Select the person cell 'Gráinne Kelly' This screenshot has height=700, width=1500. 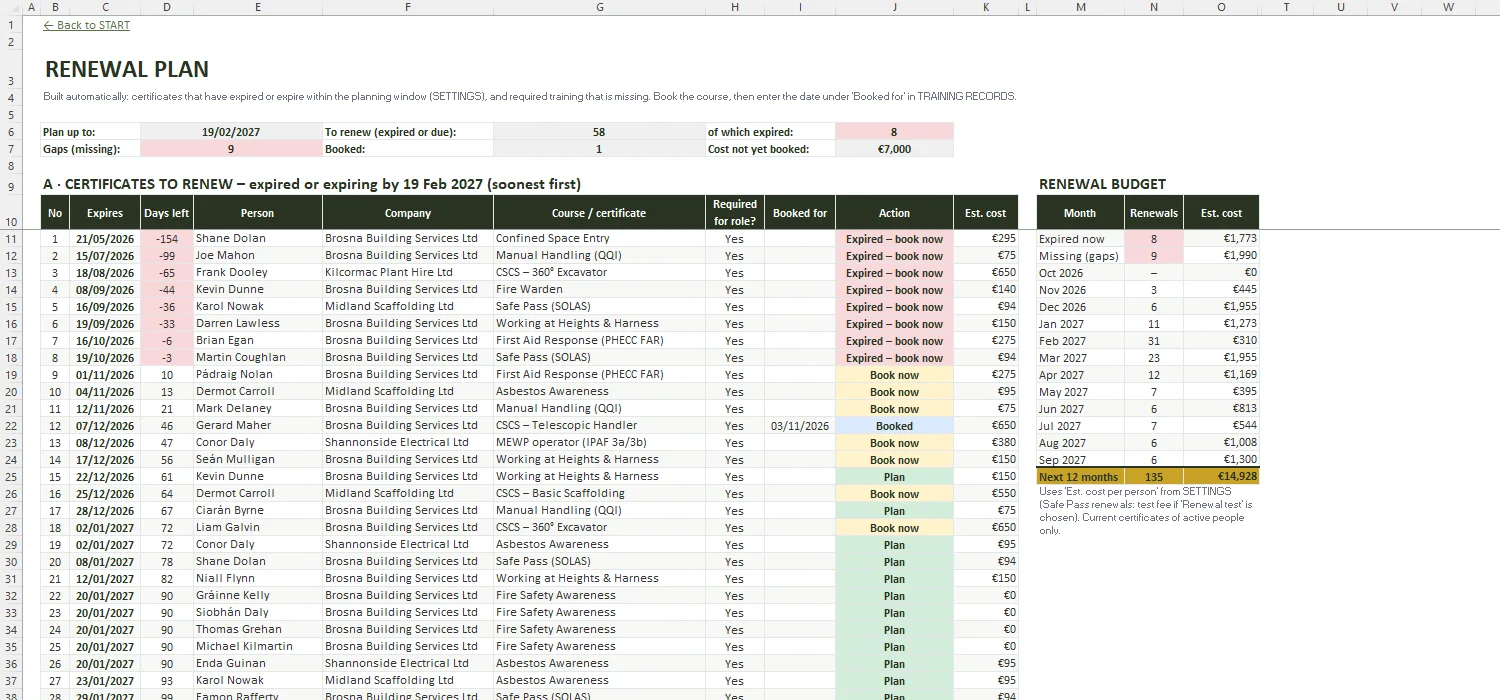258,595
